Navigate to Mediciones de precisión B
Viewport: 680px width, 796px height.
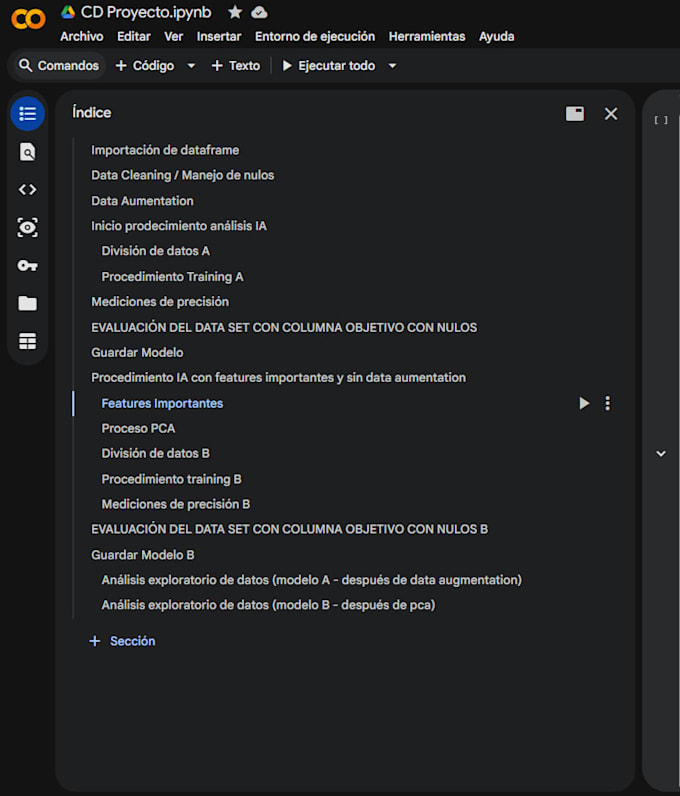tap(176, 504)
